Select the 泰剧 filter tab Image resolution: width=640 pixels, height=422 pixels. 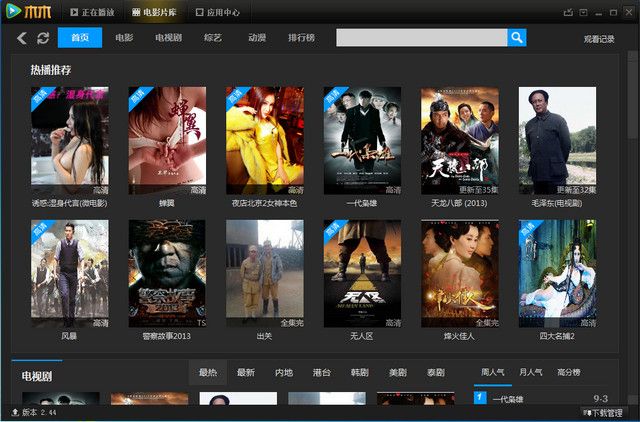tap(436, 372)
